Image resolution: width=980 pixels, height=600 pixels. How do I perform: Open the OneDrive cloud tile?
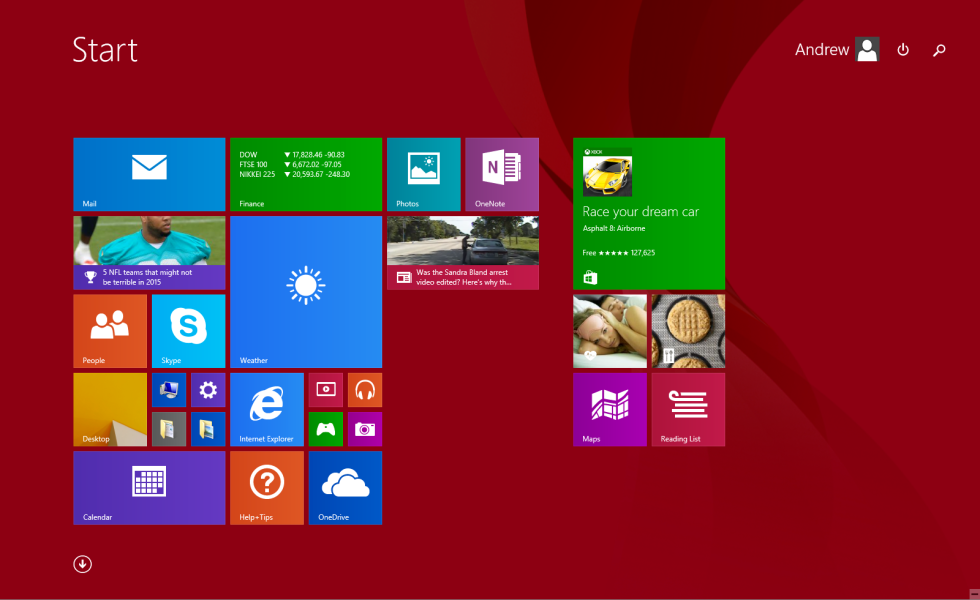click(345, 488)
